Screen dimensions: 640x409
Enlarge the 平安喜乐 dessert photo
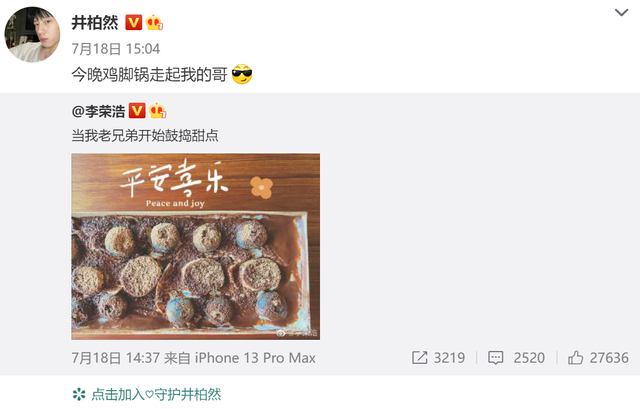point(196,247)
